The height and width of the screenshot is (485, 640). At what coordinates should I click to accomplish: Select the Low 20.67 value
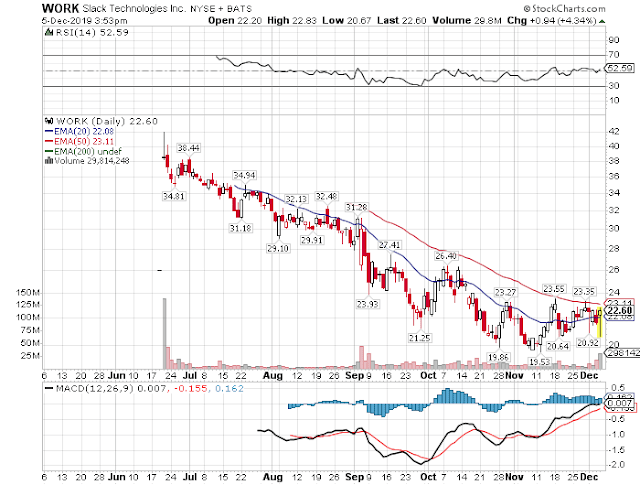pos(347,20)
